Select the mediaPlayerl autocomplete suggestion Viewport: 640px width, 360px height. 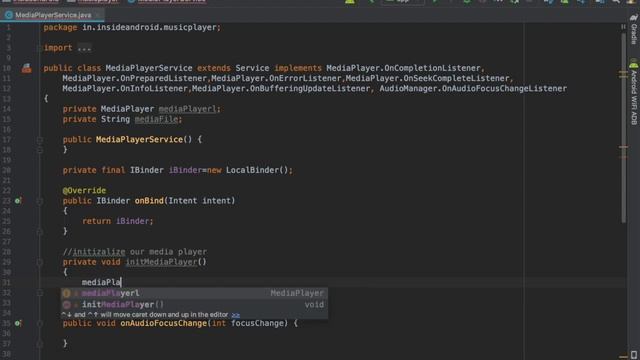194,293
